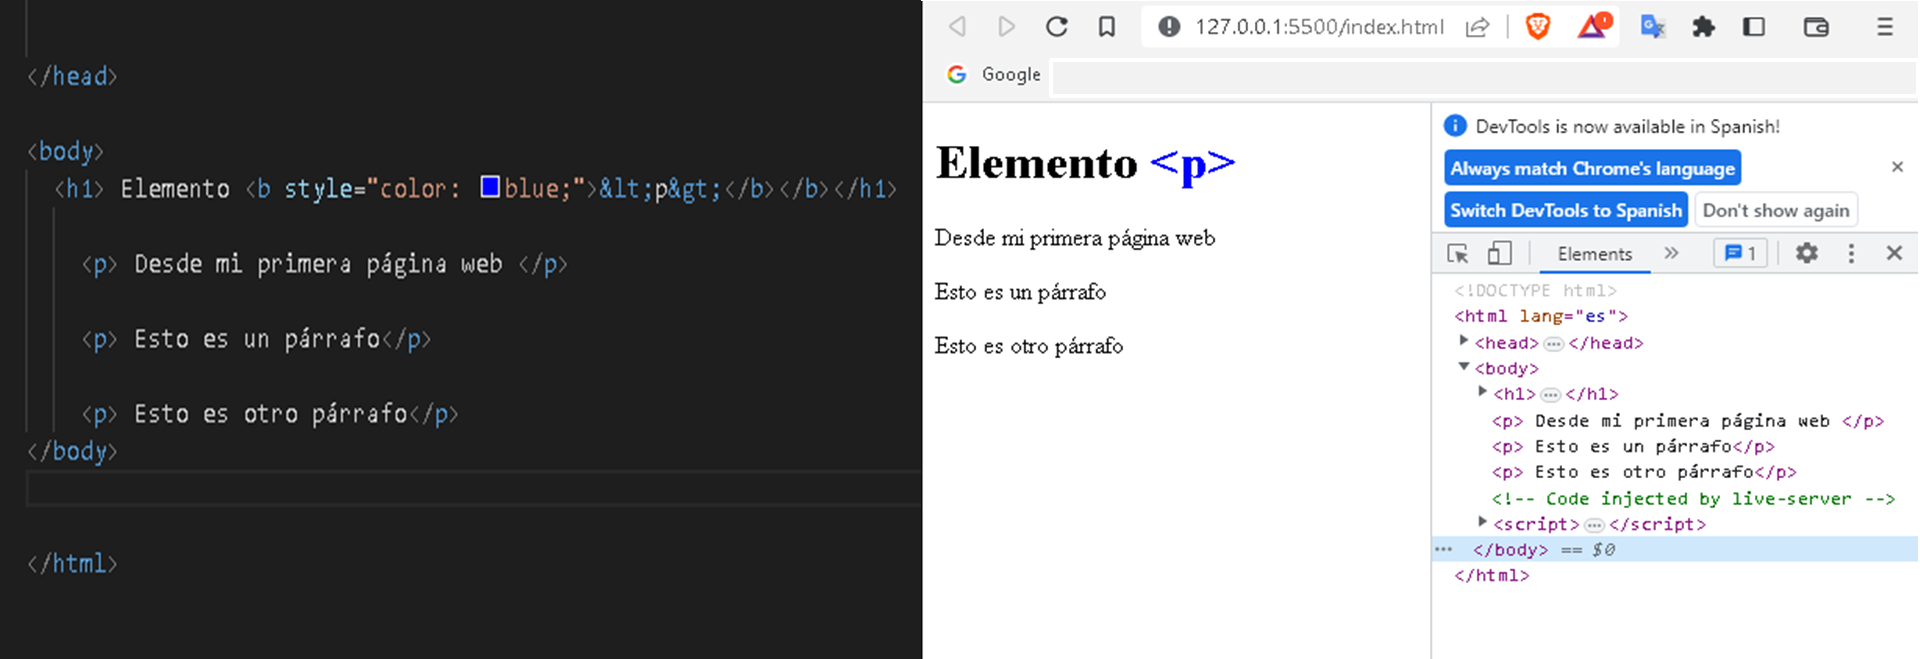Expand the h1 node in DOM tree

1482,392
